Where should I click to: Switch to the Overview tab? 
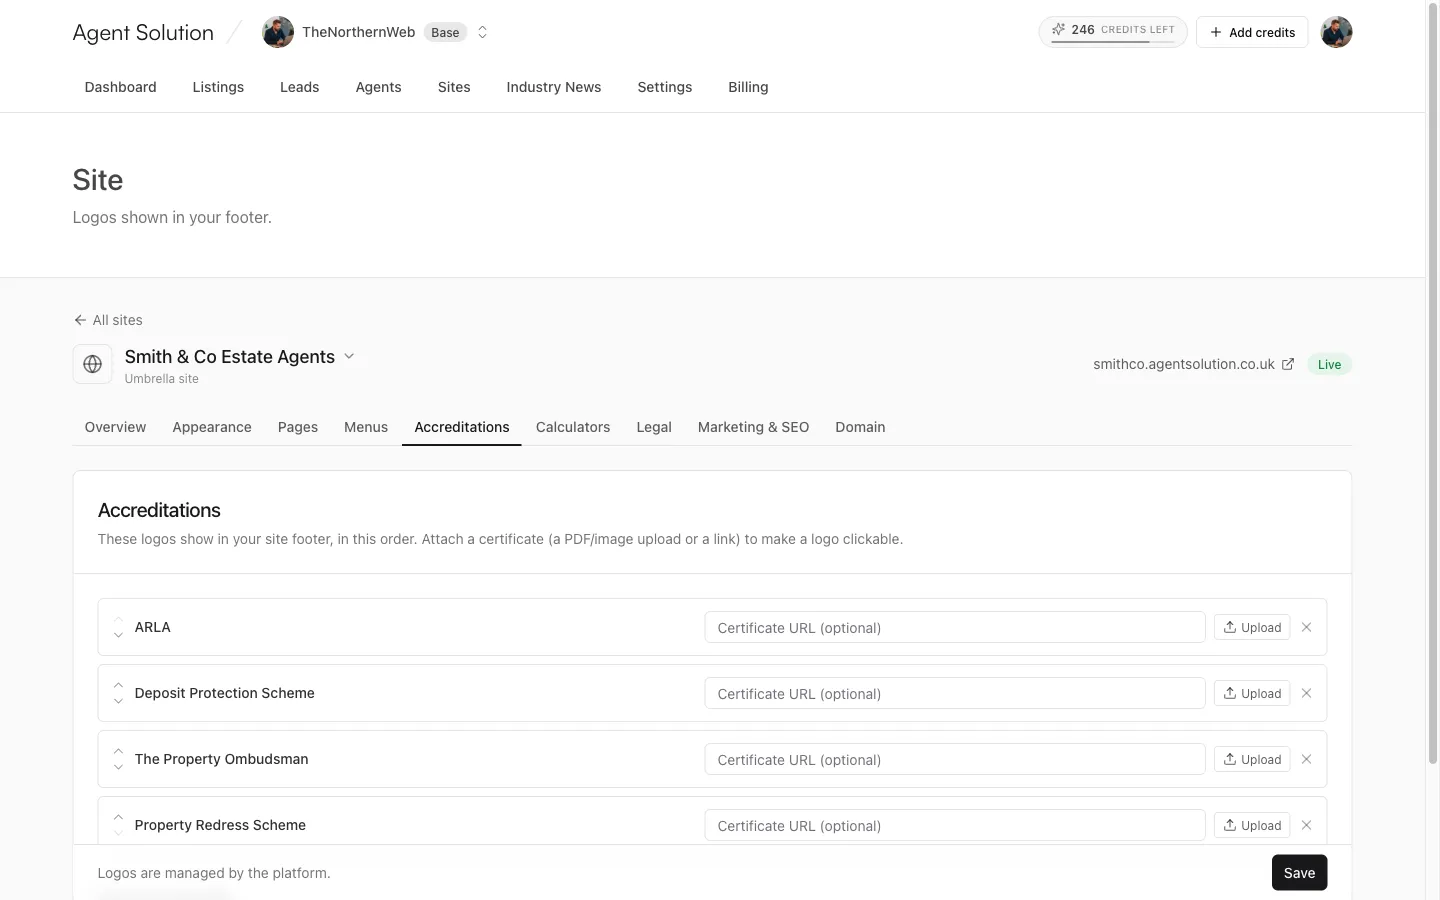point(115,427)
